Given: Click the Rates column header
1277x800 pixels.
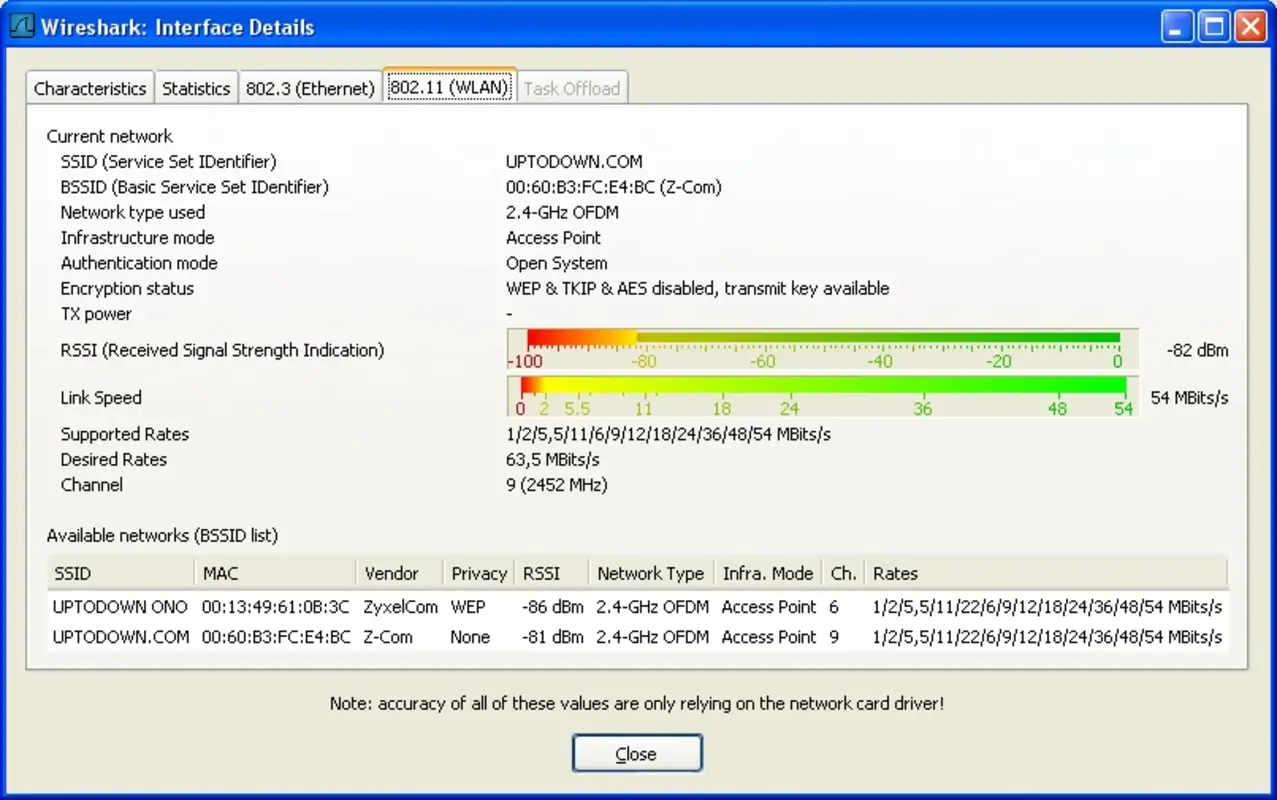Looking at the screenshot, I should pyautogui.click(x=893, y=573).
